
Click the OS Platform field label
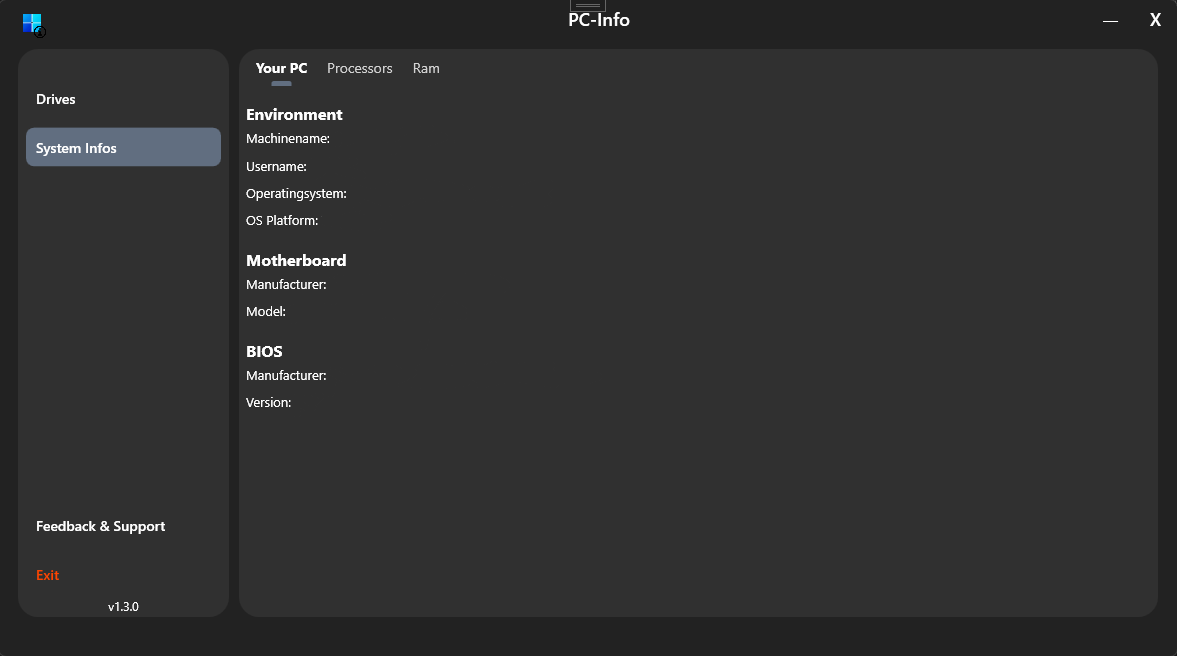282,220
